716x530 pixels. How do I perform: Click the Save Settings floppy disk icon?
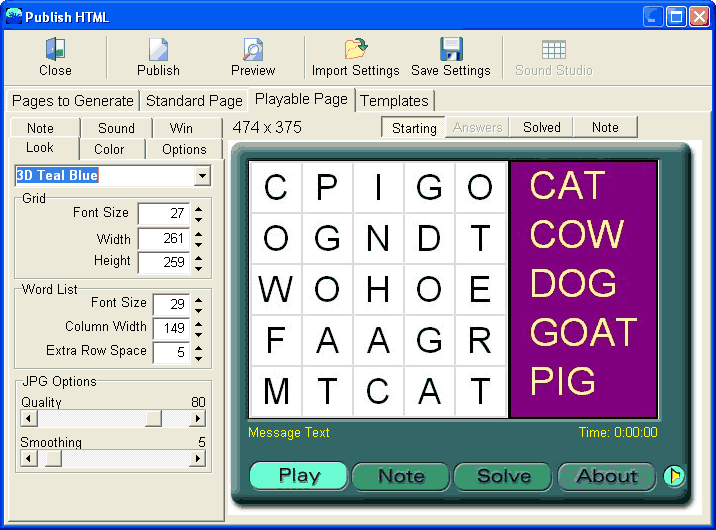coord(451,49)
